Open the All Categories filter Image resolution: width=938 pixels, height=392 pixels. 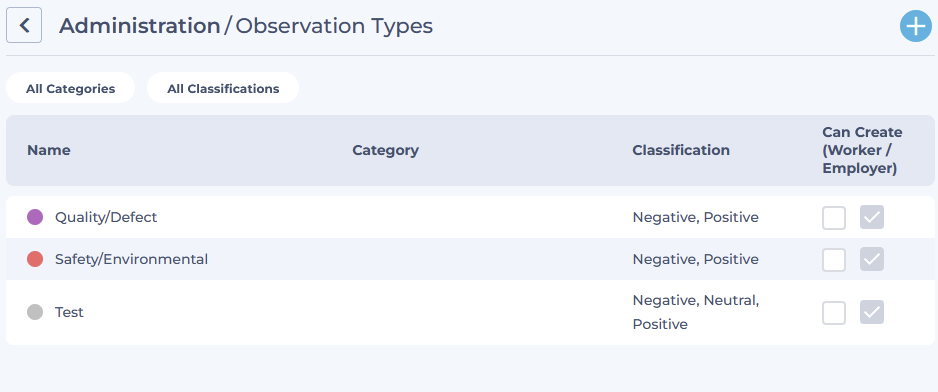(x=71, y=89)
